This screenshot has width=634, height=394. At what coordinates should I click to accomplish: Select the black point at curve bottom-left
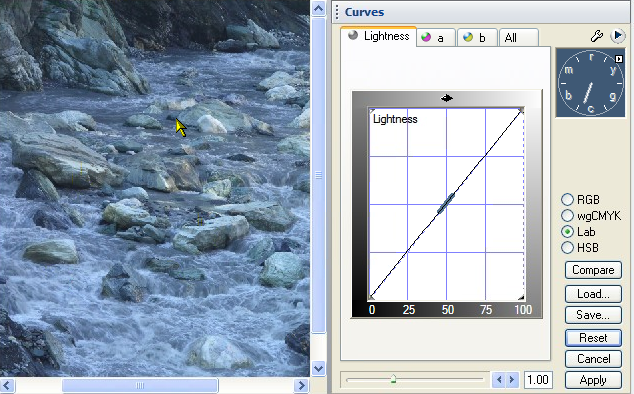[371, 298]
